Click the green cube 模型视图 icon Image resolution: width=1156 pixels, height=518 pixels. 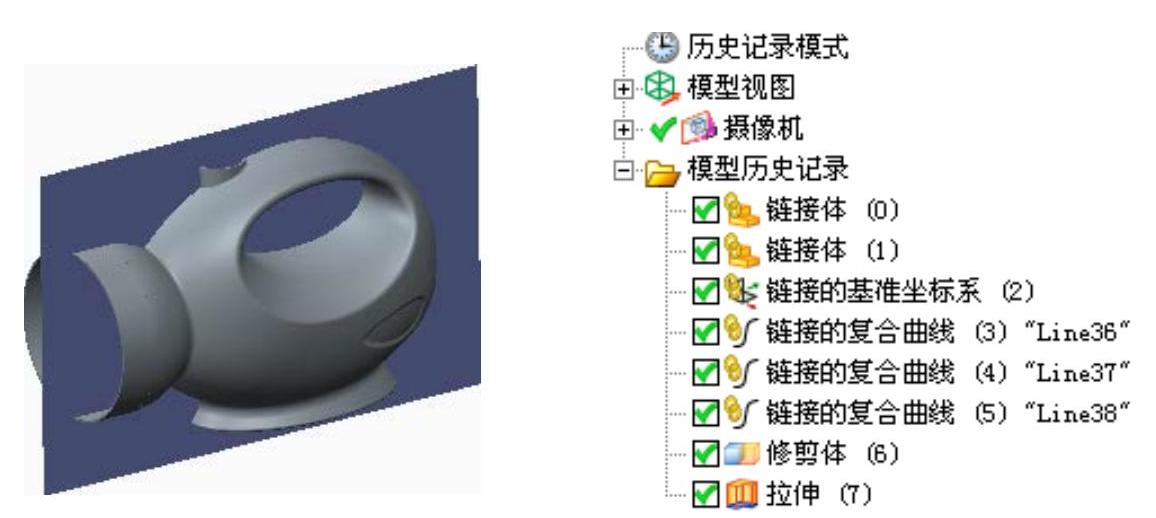661,88
